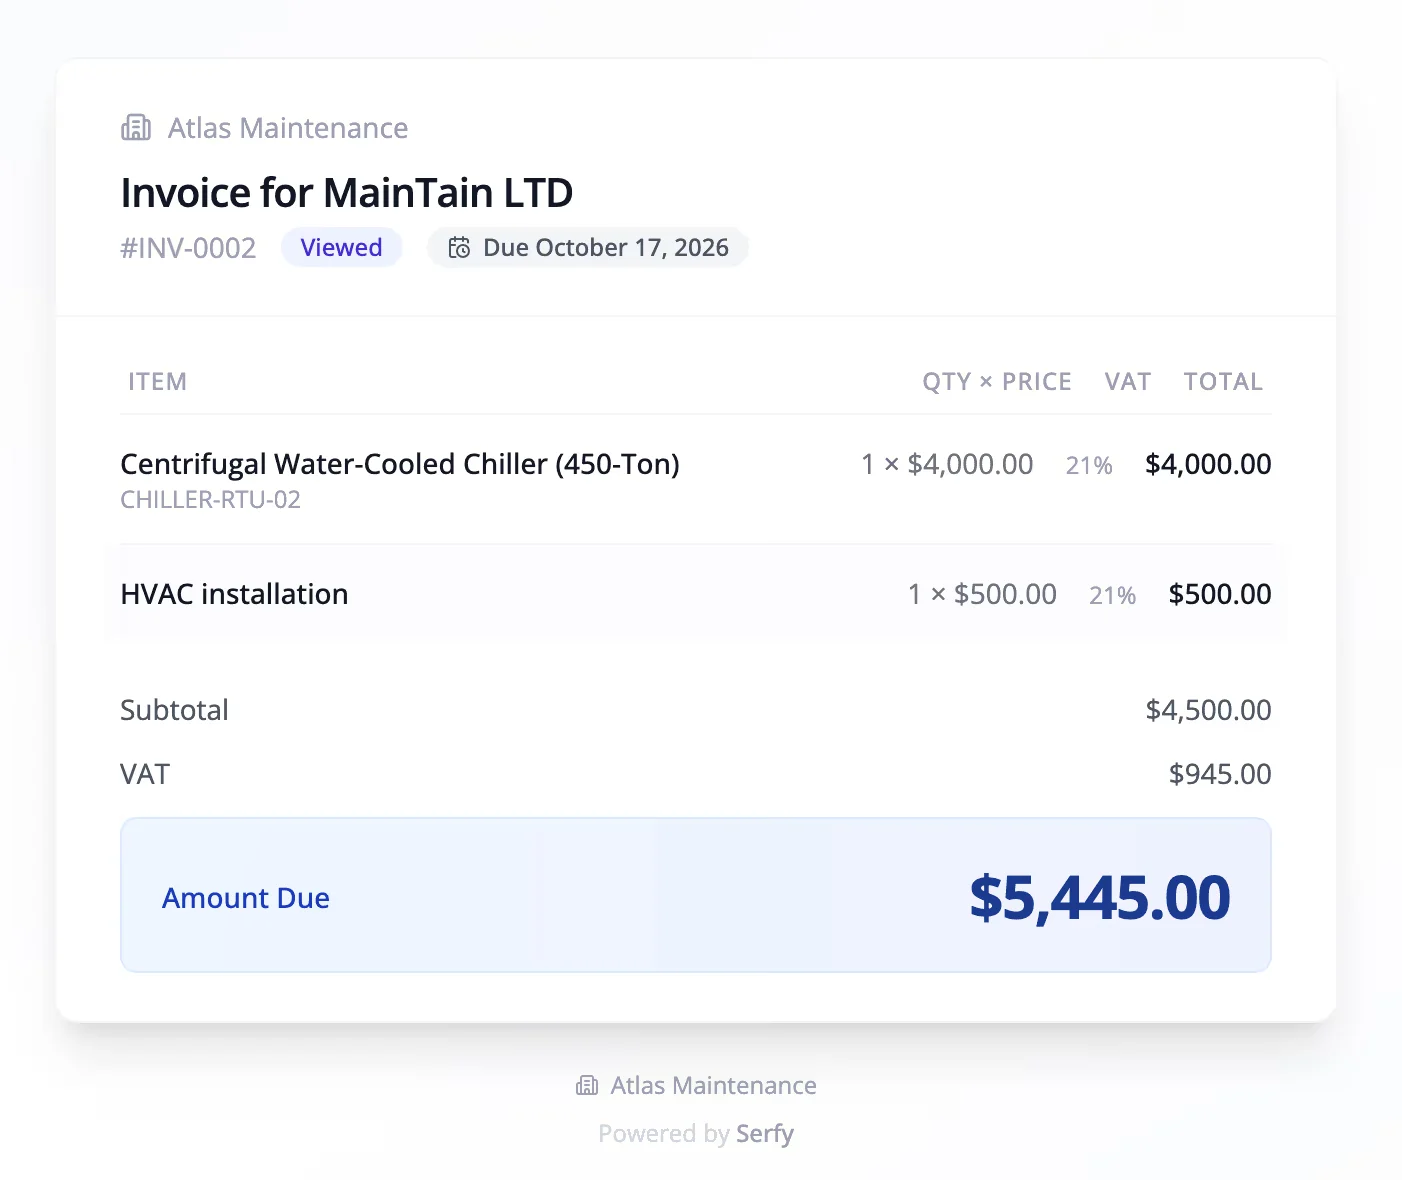Click the calendar clock icon in the due date badge
Viewport: 1402px width, 1180px height.
[x=459, y=248]
